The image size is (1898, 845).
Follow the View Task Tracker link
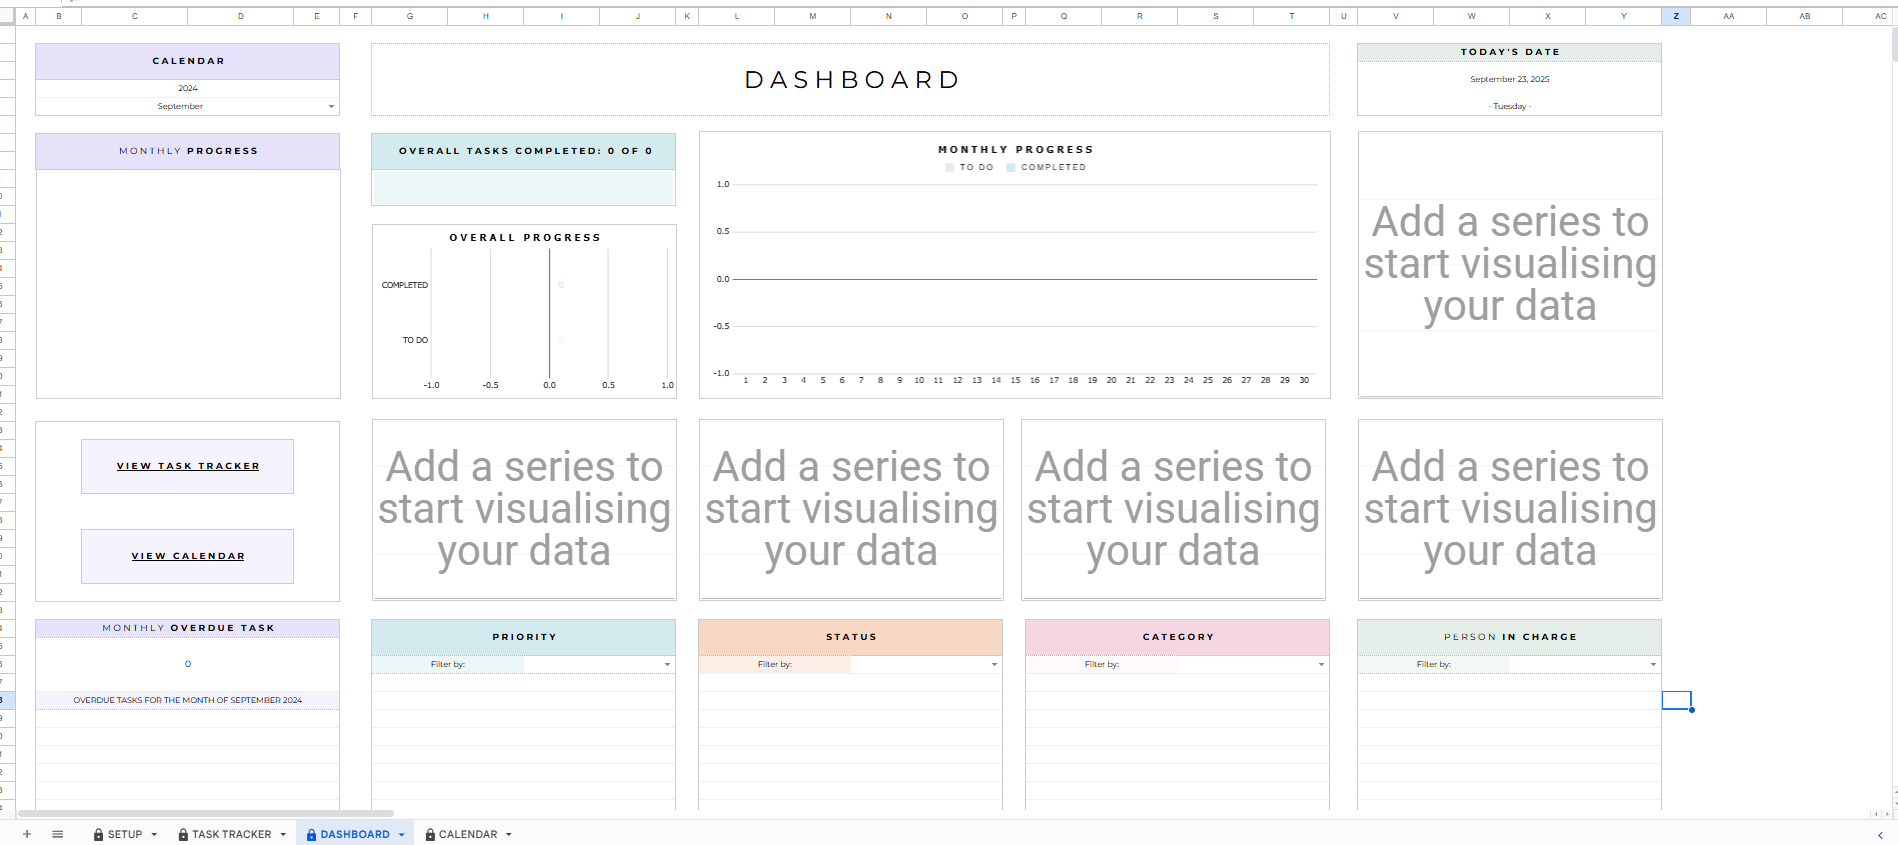point(188,466)
